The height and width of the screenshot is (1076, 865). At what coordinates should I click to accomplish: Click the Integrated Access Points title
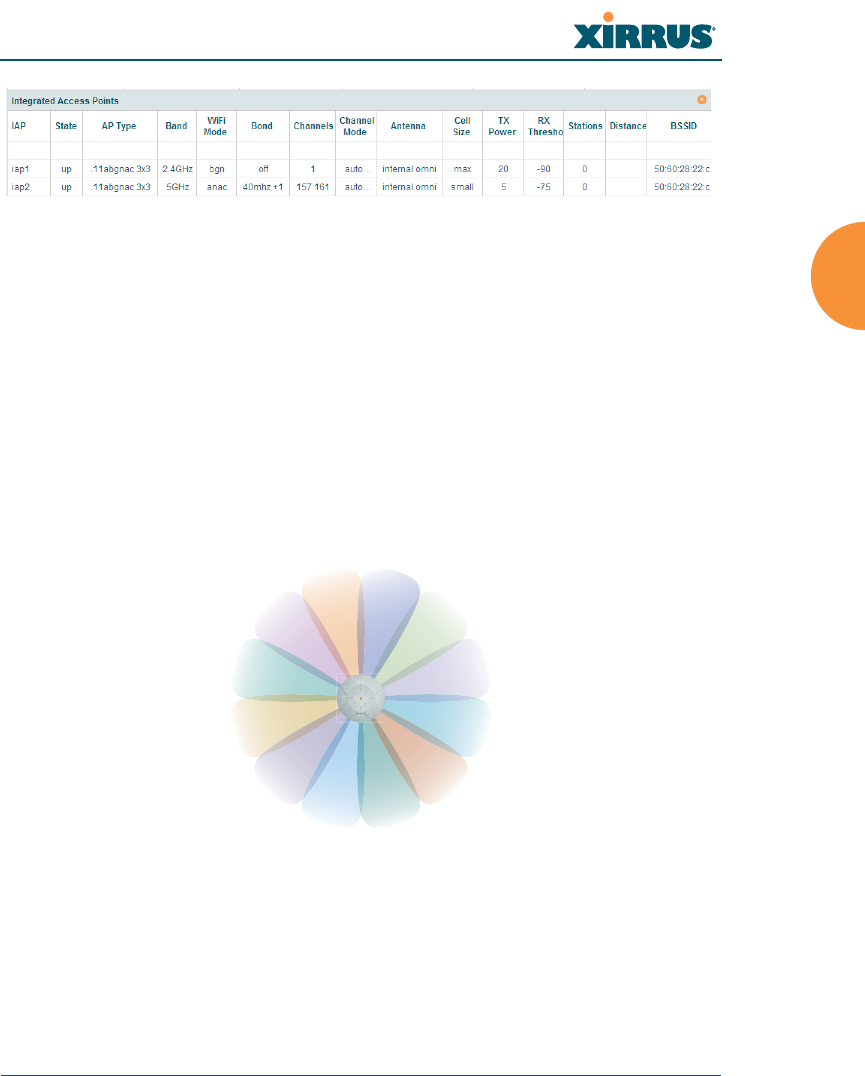[x=64, y=101]
